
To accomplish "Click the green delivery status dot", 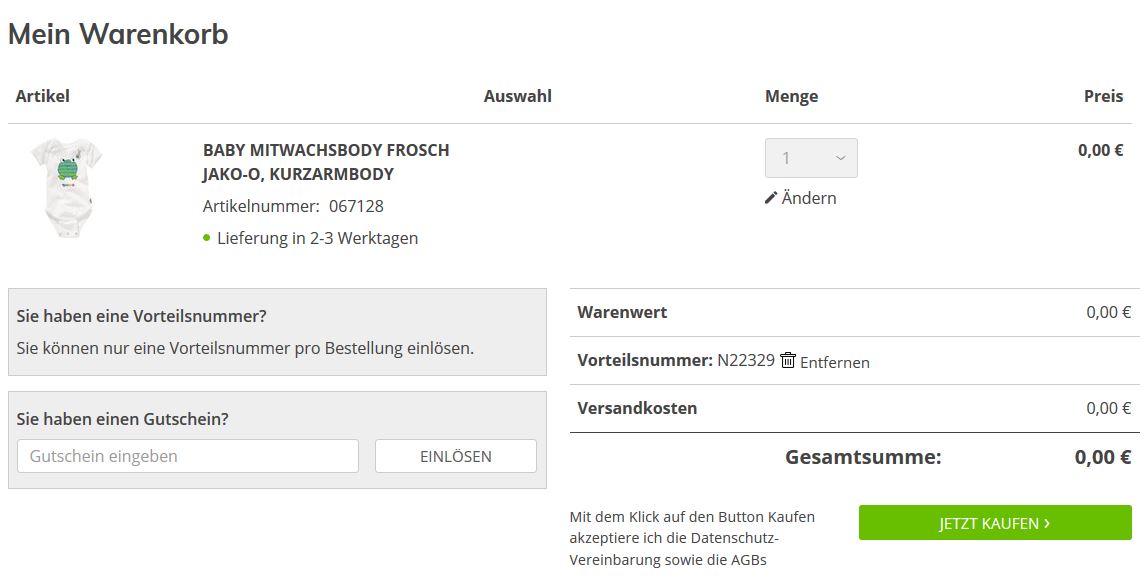I will tap(206, 237).
